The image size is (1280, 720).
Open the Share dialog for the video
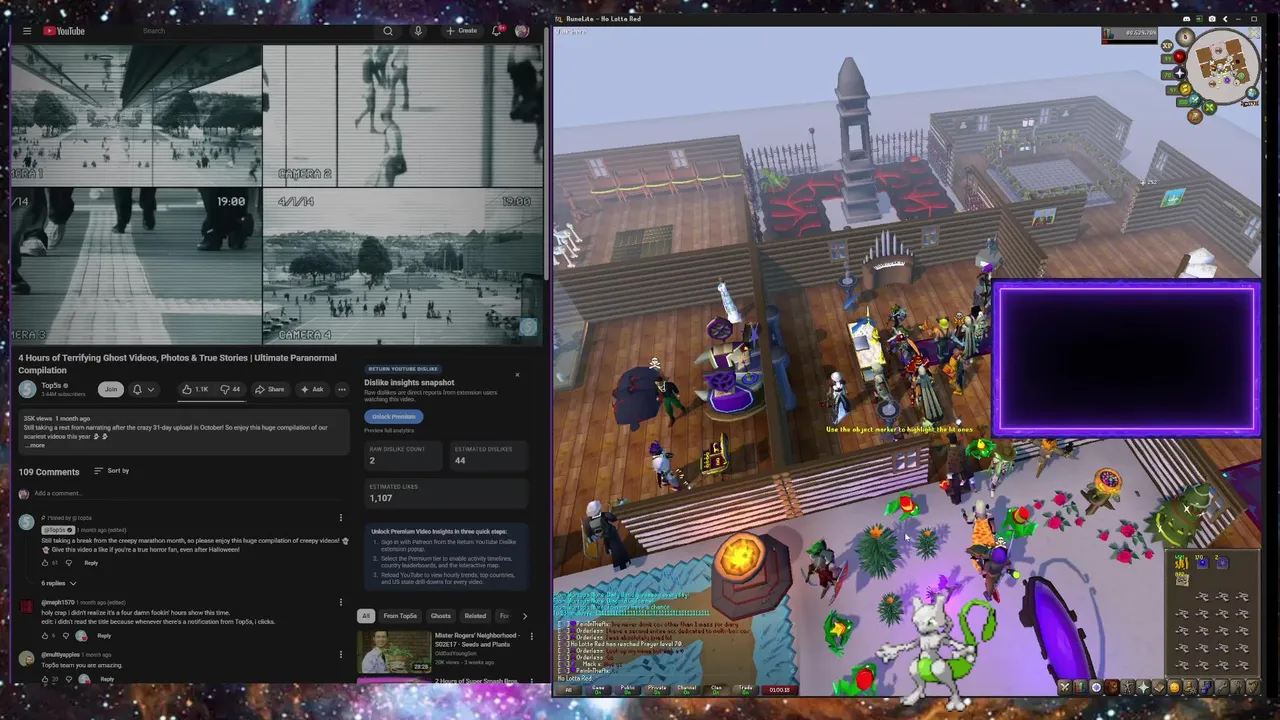pyautogui.click(x=270, y=389)
